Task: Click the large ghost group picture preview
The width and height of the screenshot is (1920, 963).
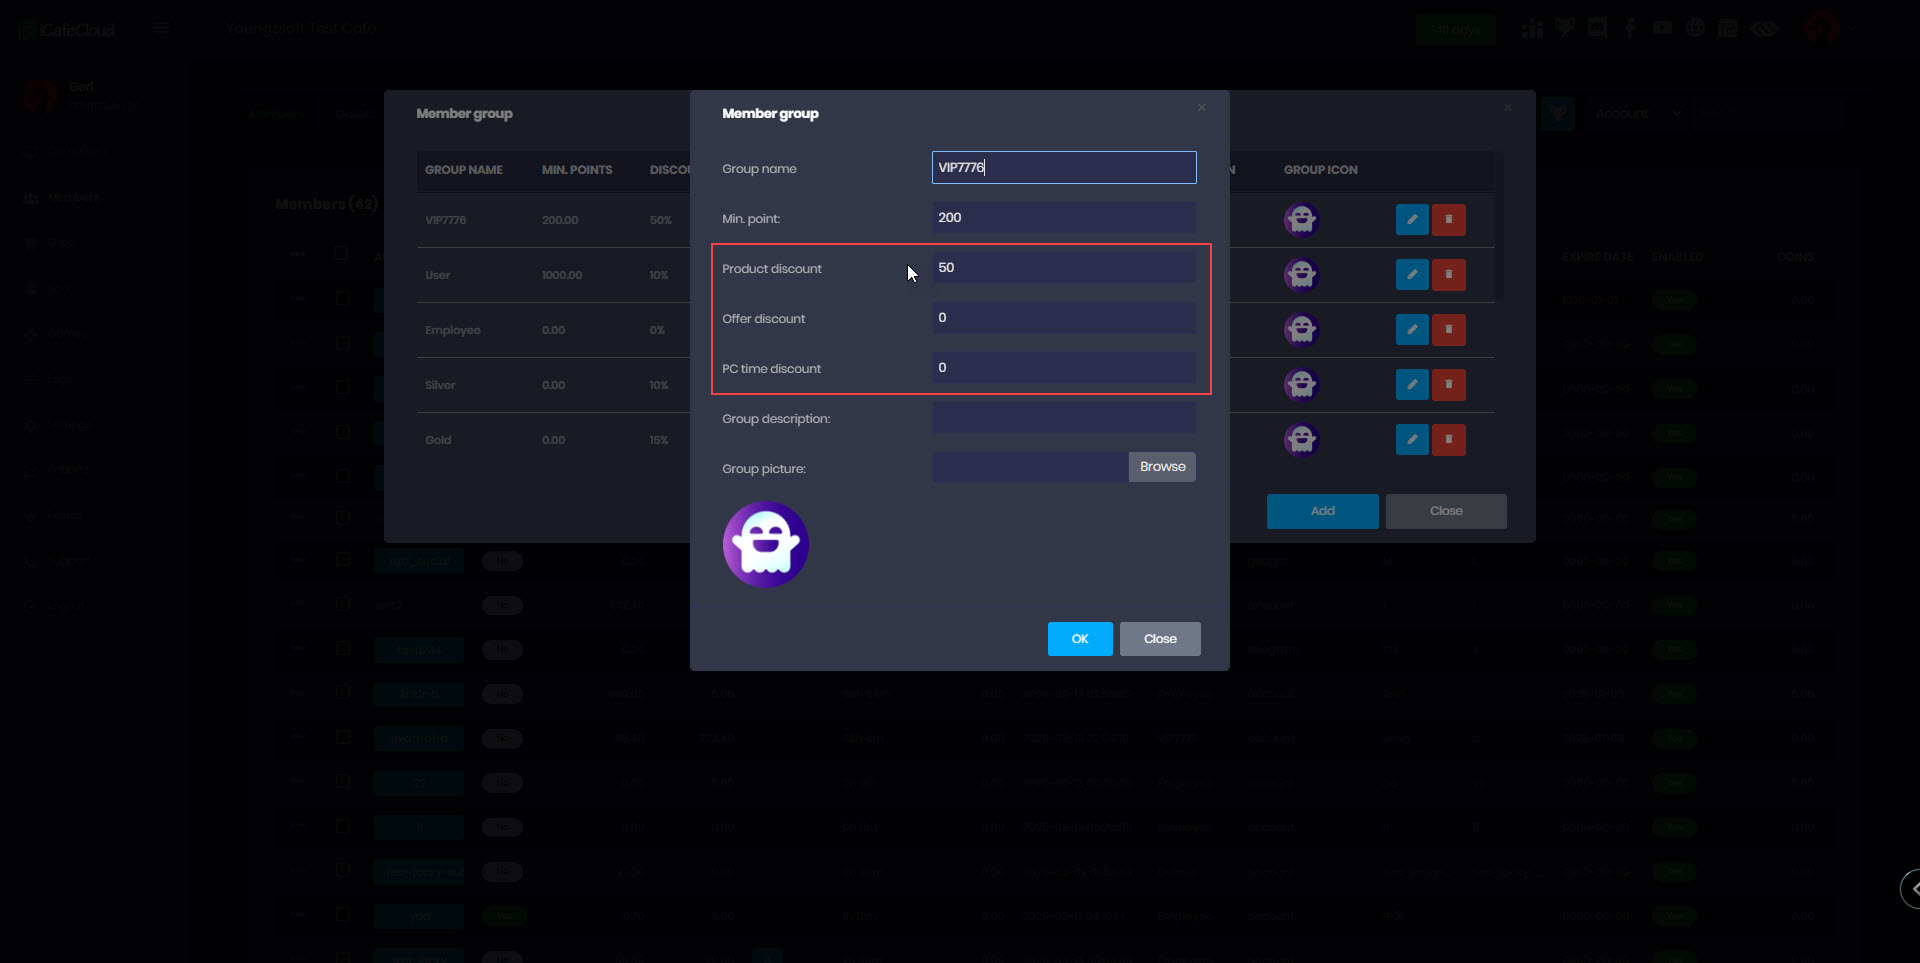Action: 765,545
